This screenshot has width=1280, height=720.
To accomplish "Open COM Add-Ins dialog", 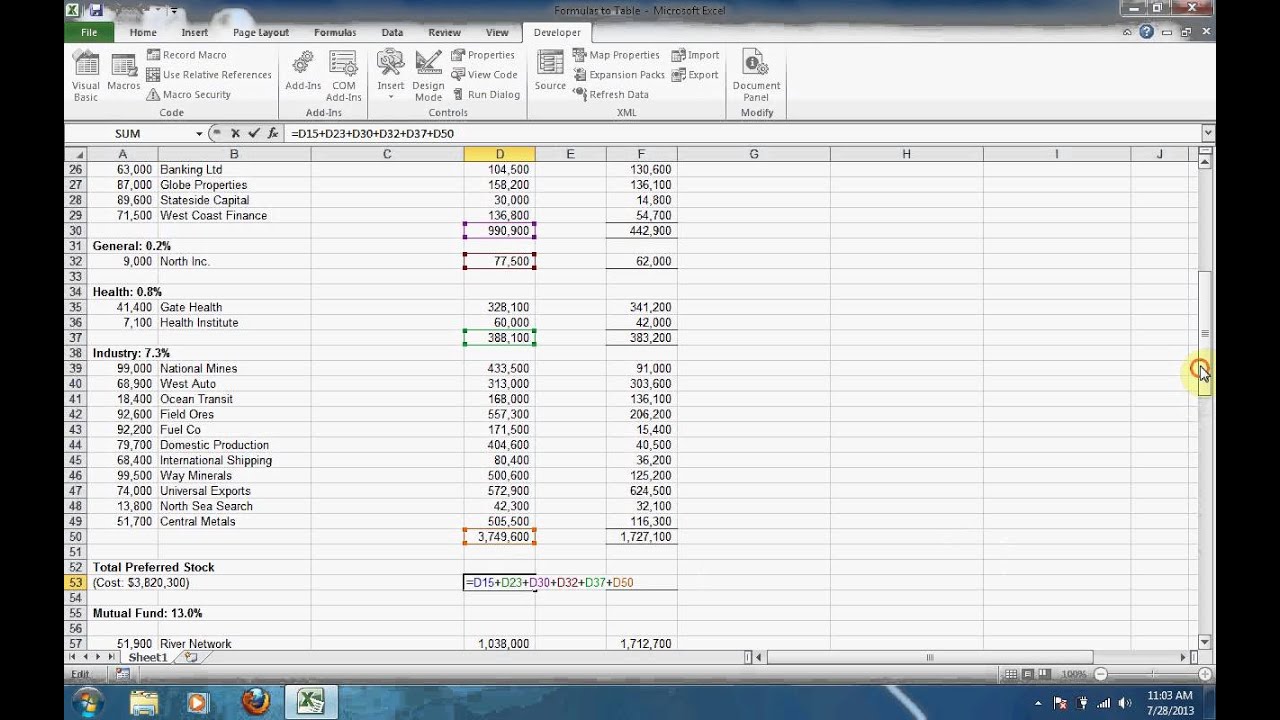I will coord(343,76).
